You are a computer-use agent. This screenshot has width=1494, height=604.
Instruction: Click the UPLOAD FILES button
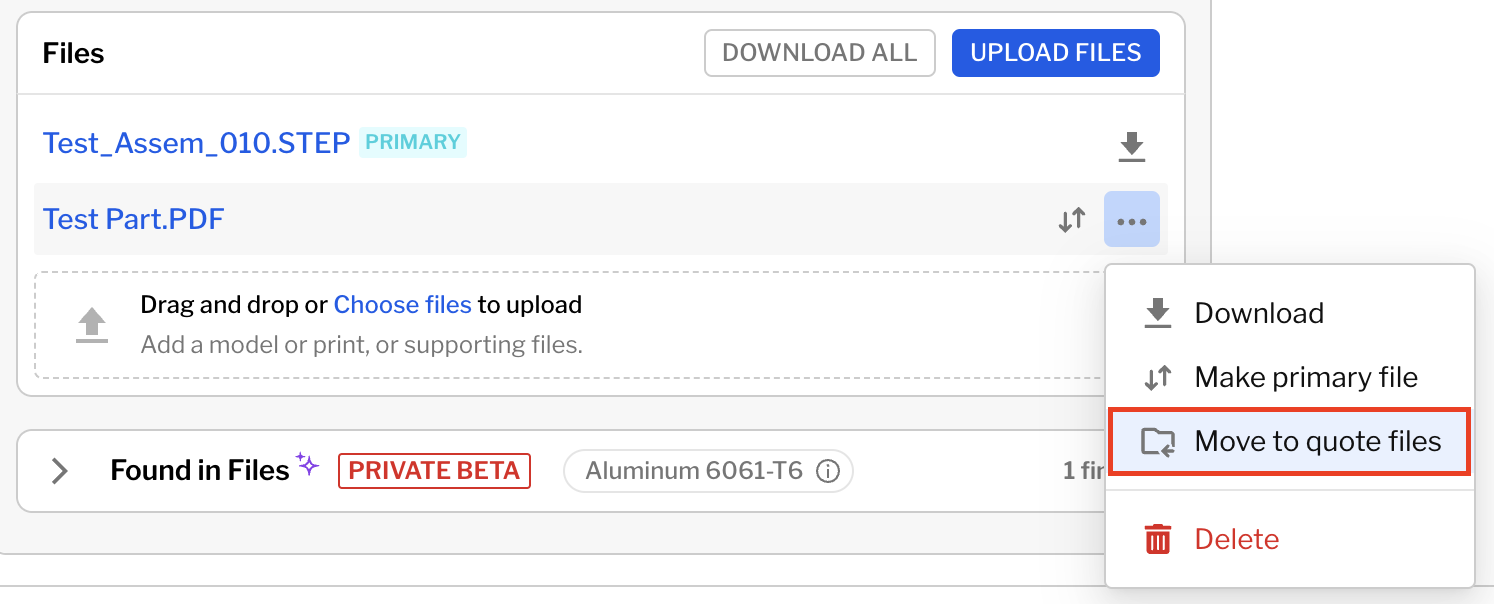(1055, 53)
